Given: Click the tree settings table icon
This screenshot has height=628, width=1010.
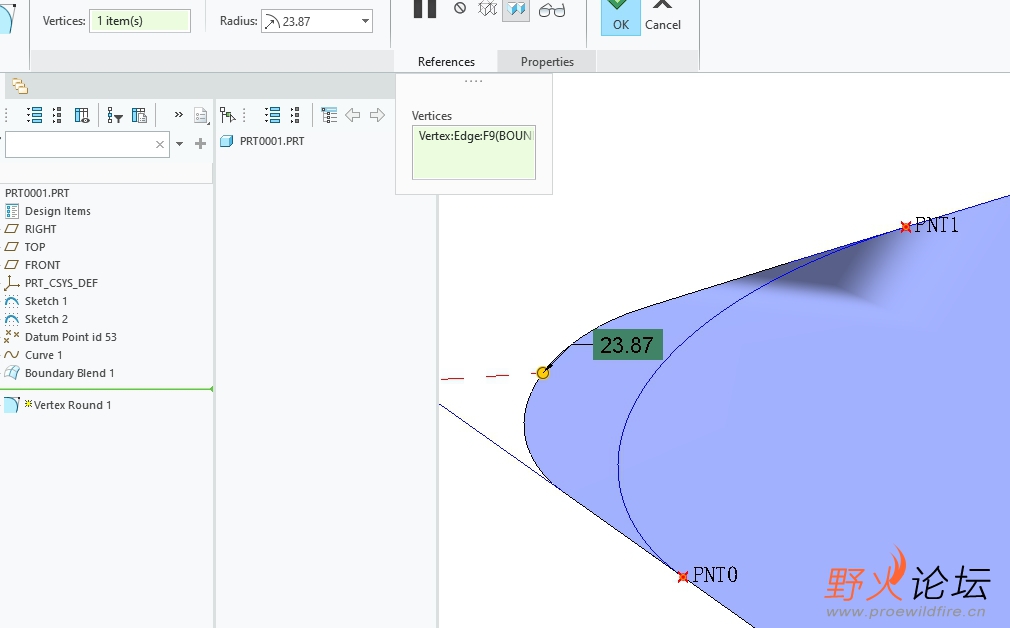Looking at the screenshot, I should pyautogui.click(x=139, y=115).
